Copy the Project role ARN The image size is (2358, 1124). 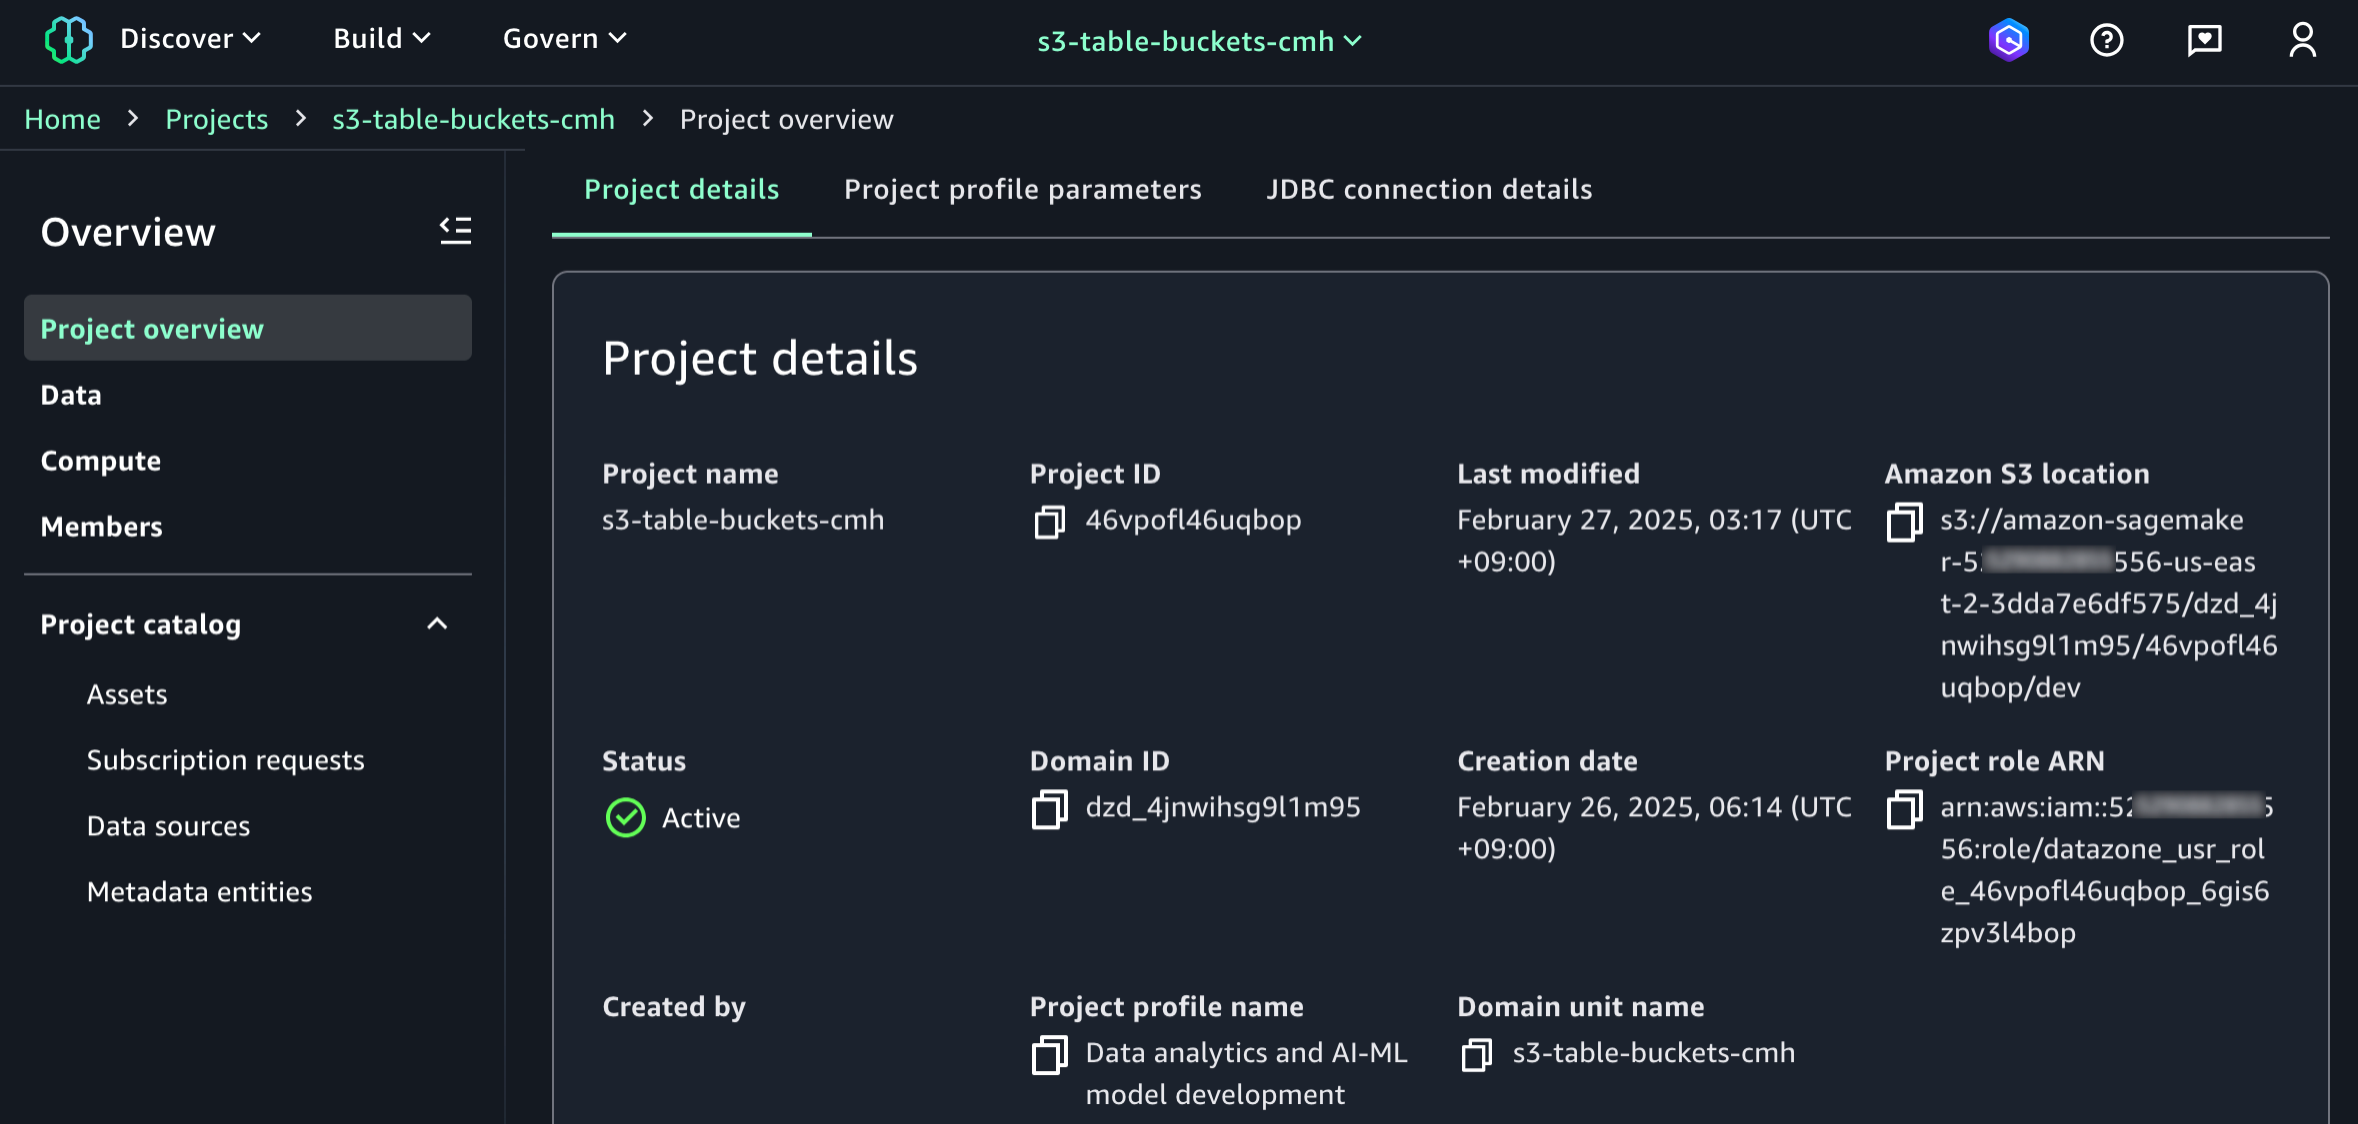pos(1904,808)
